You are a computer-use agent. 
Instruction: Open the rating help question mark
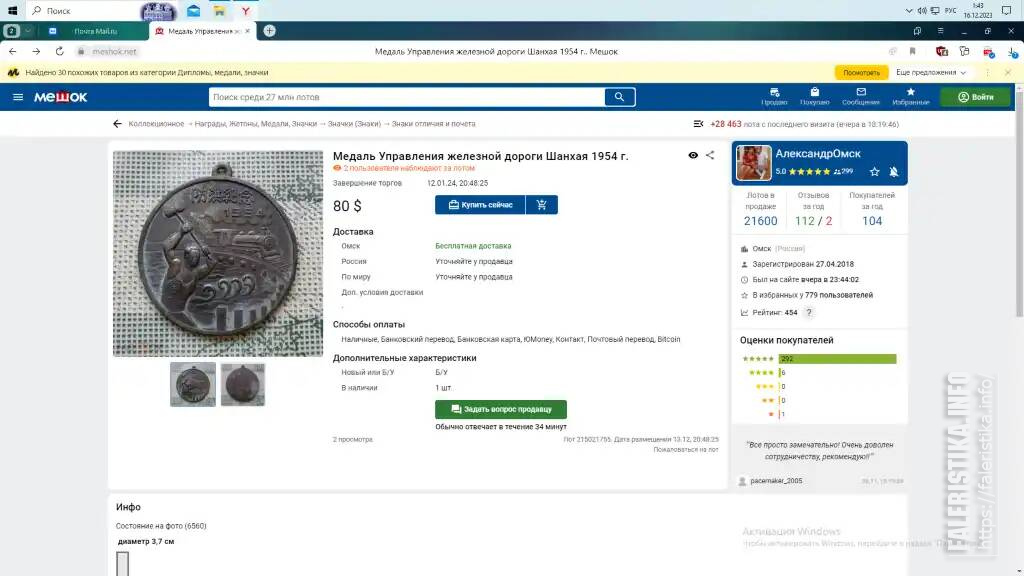point(808,313)
